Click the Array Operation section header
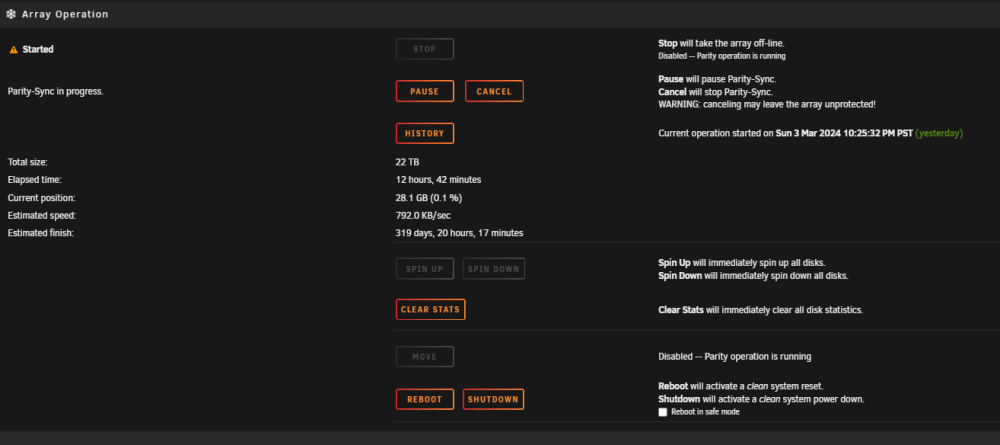Viewport: 1000px width, 445px height. point(500,14)
